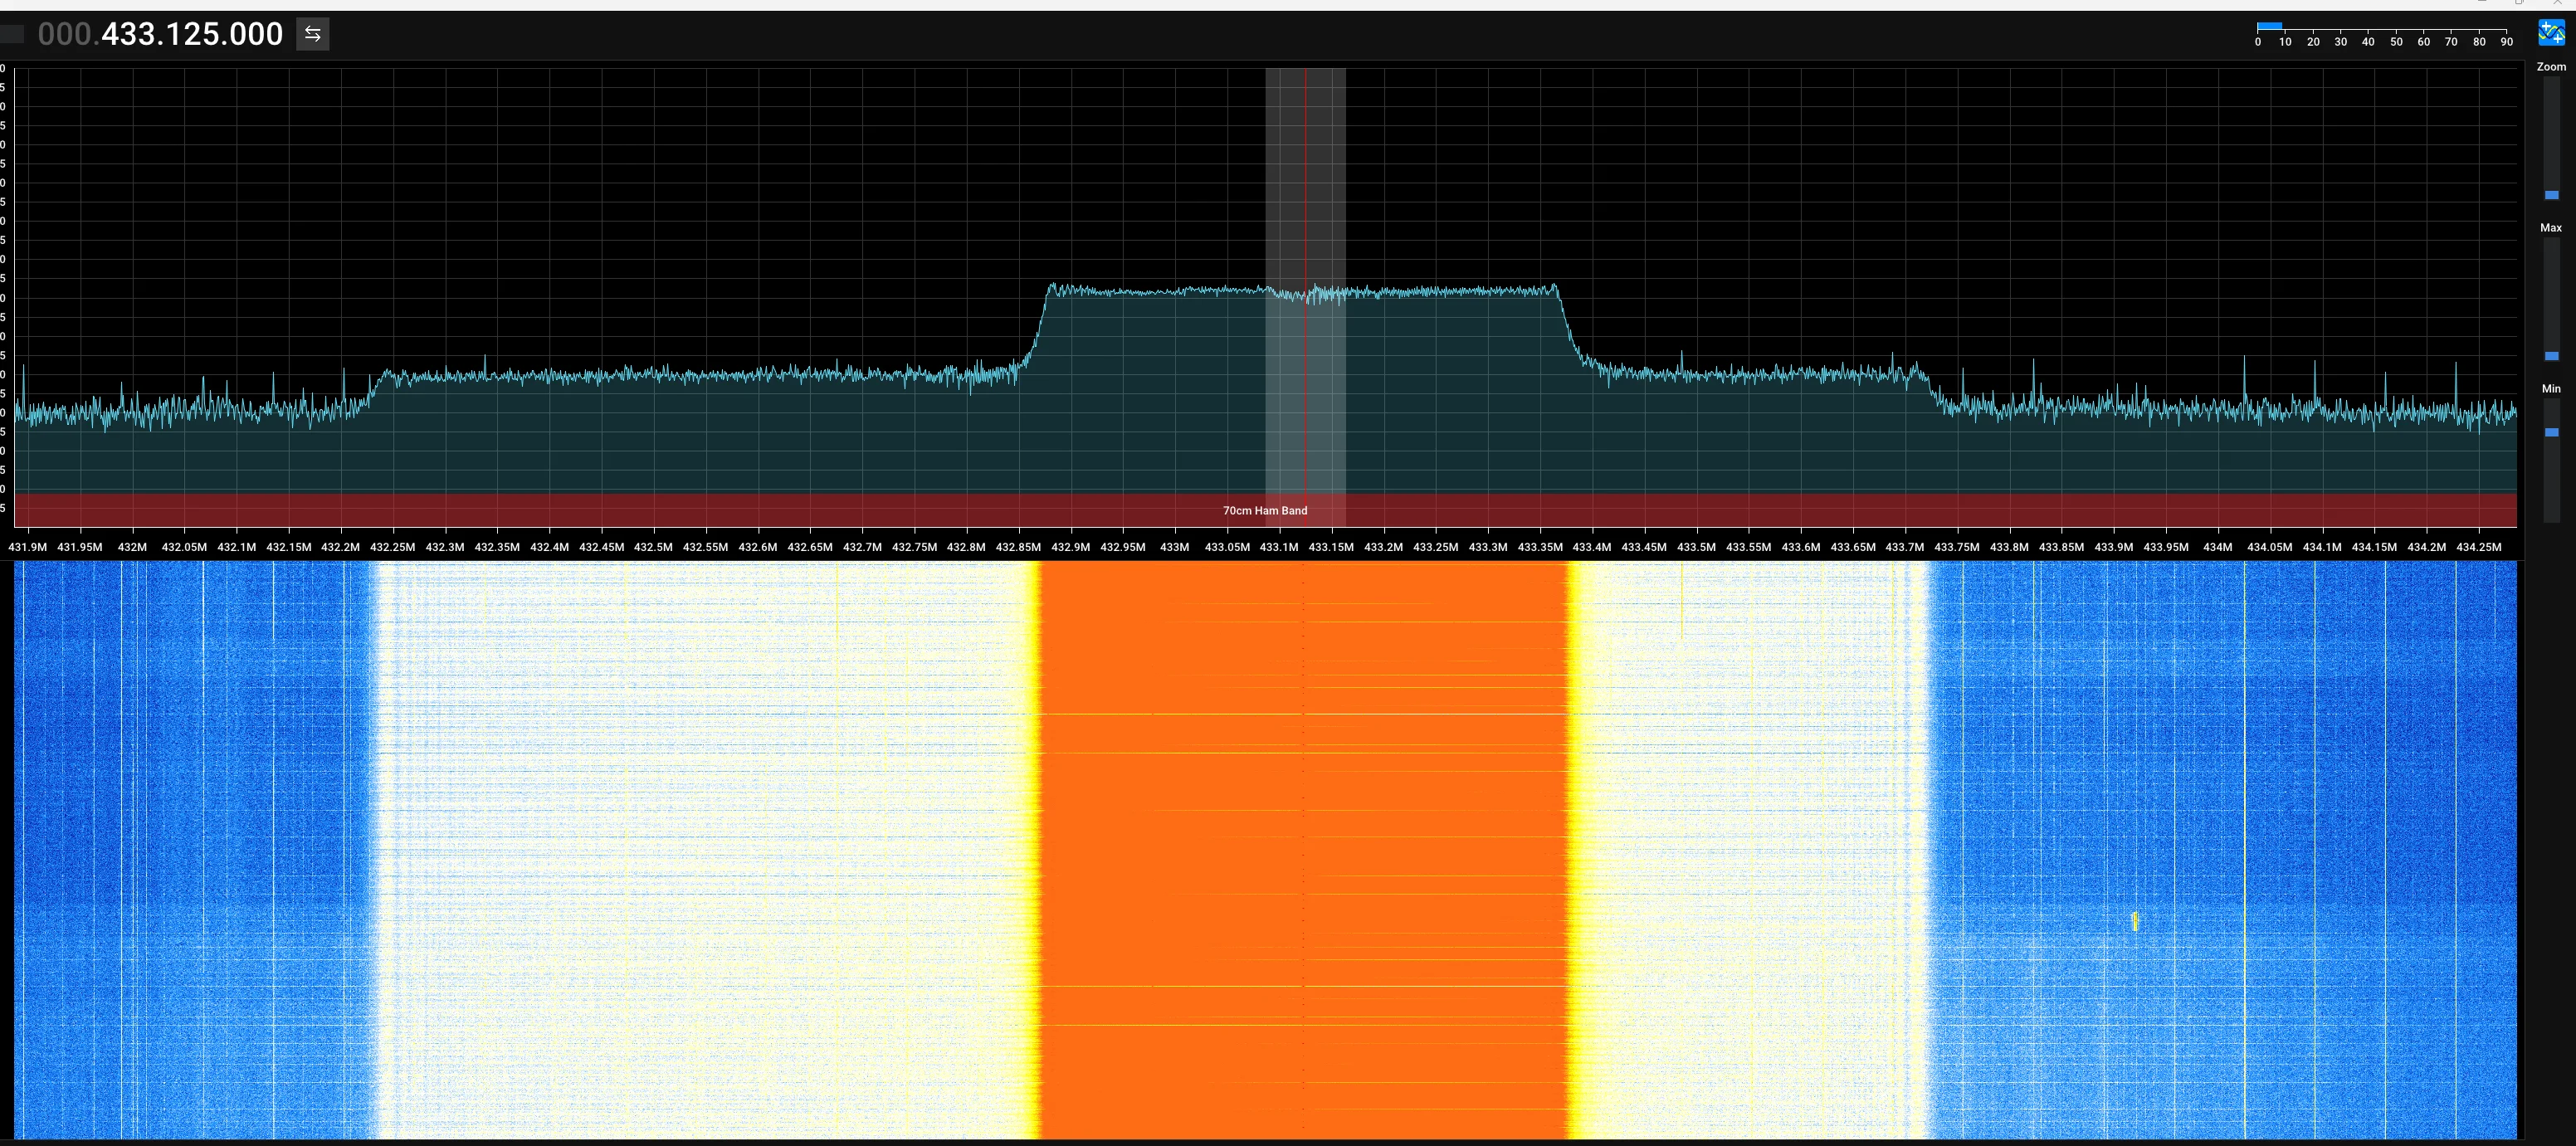Screen dimensions: 2576x1146
Task: Click the Zoom slider handle
Action: 2551,195
